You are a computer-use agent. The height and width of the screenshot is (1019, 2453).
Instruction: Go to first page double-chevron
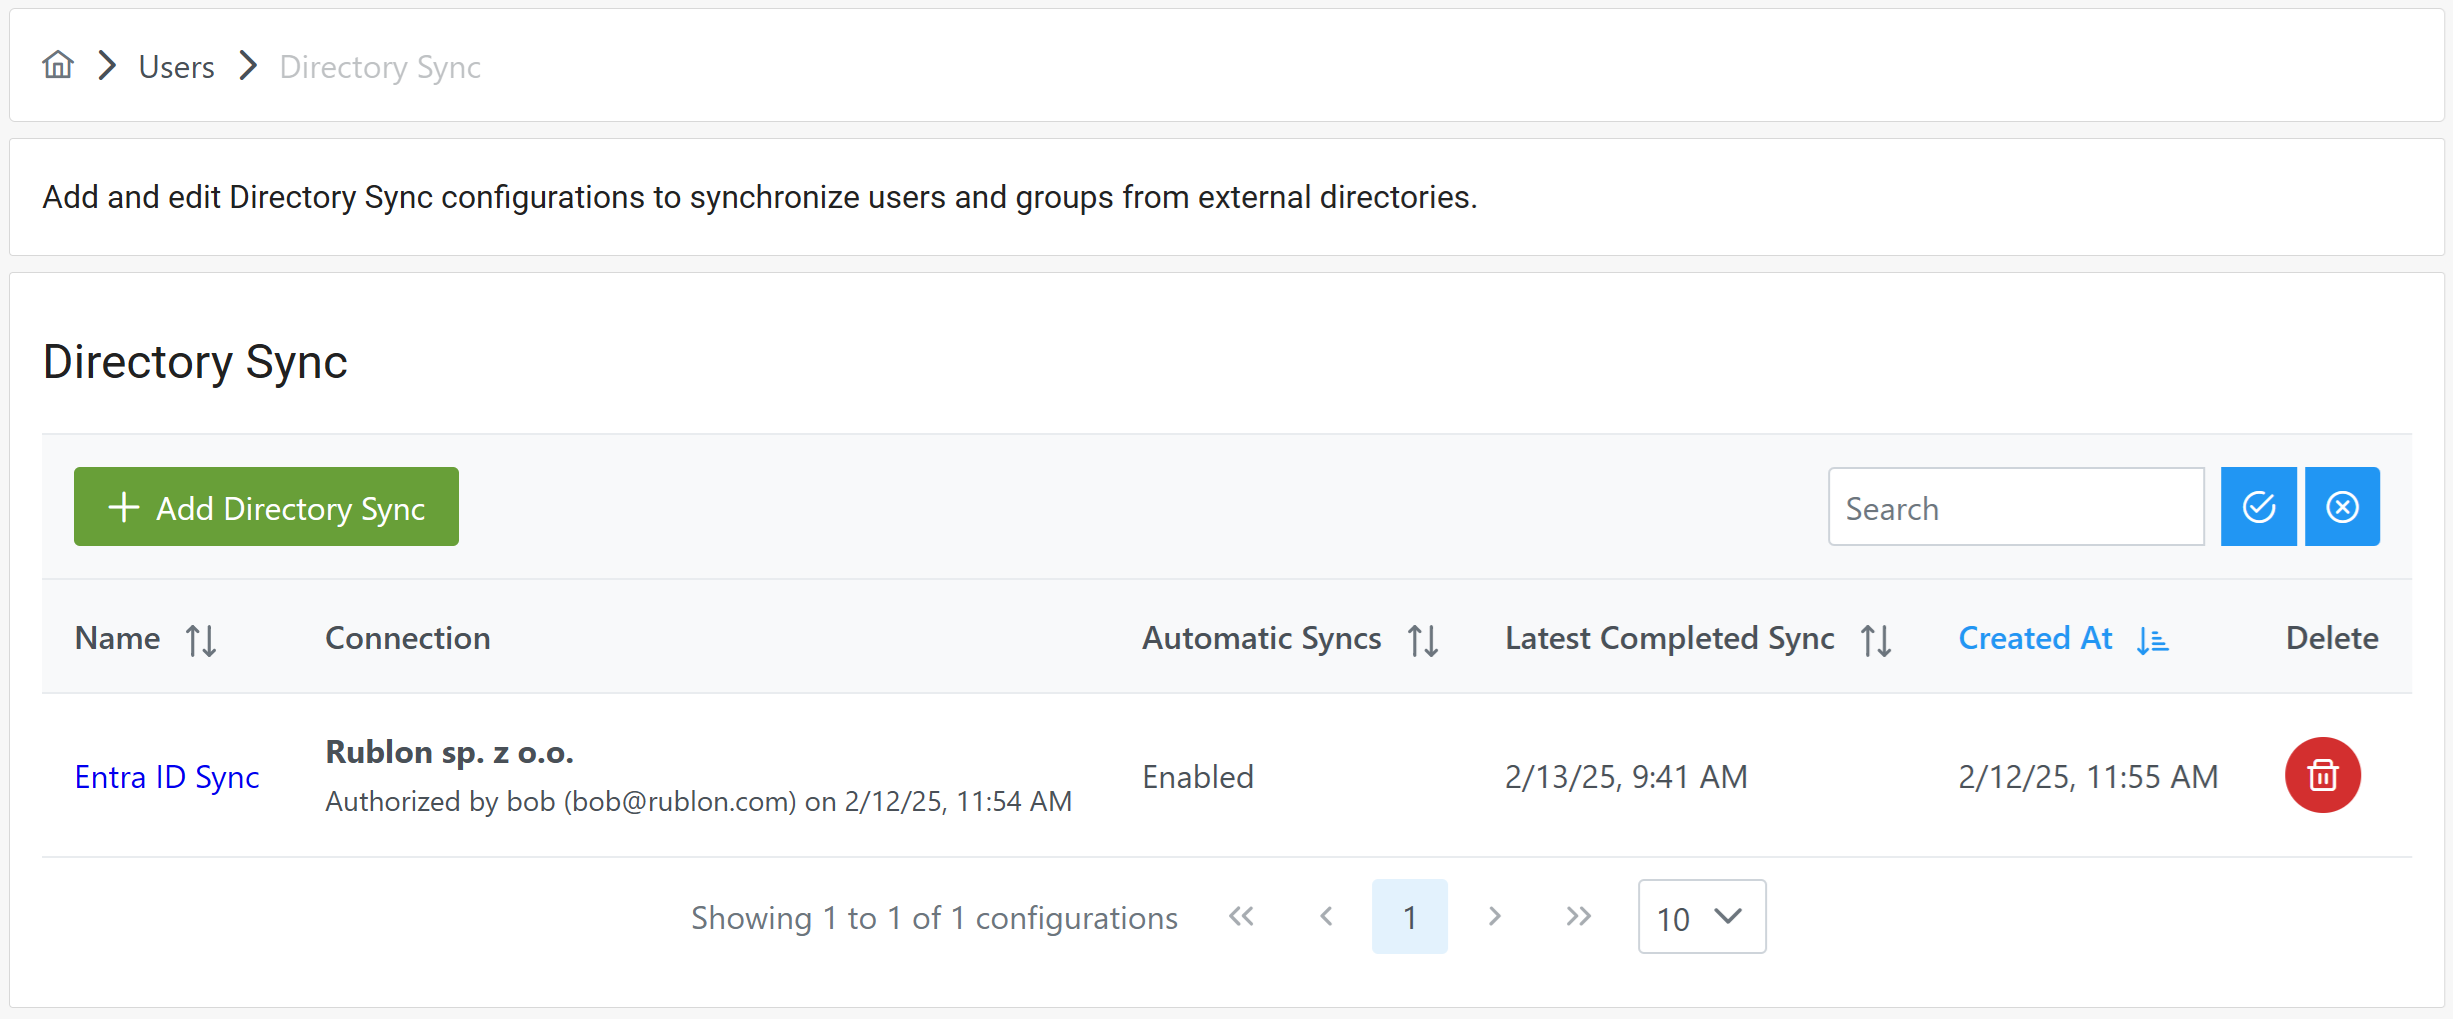(x=1241, y=916)
